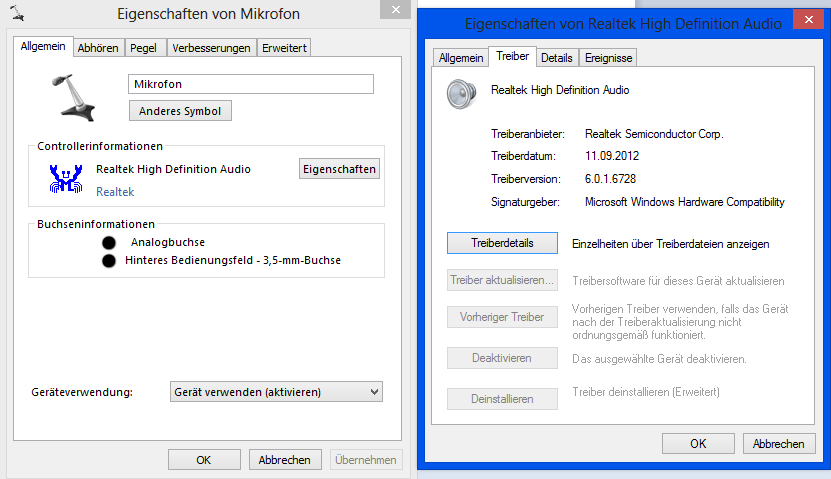
Task: Open controller Eigenschaften button
Action: pyautogui.click(x=339, y=169)
